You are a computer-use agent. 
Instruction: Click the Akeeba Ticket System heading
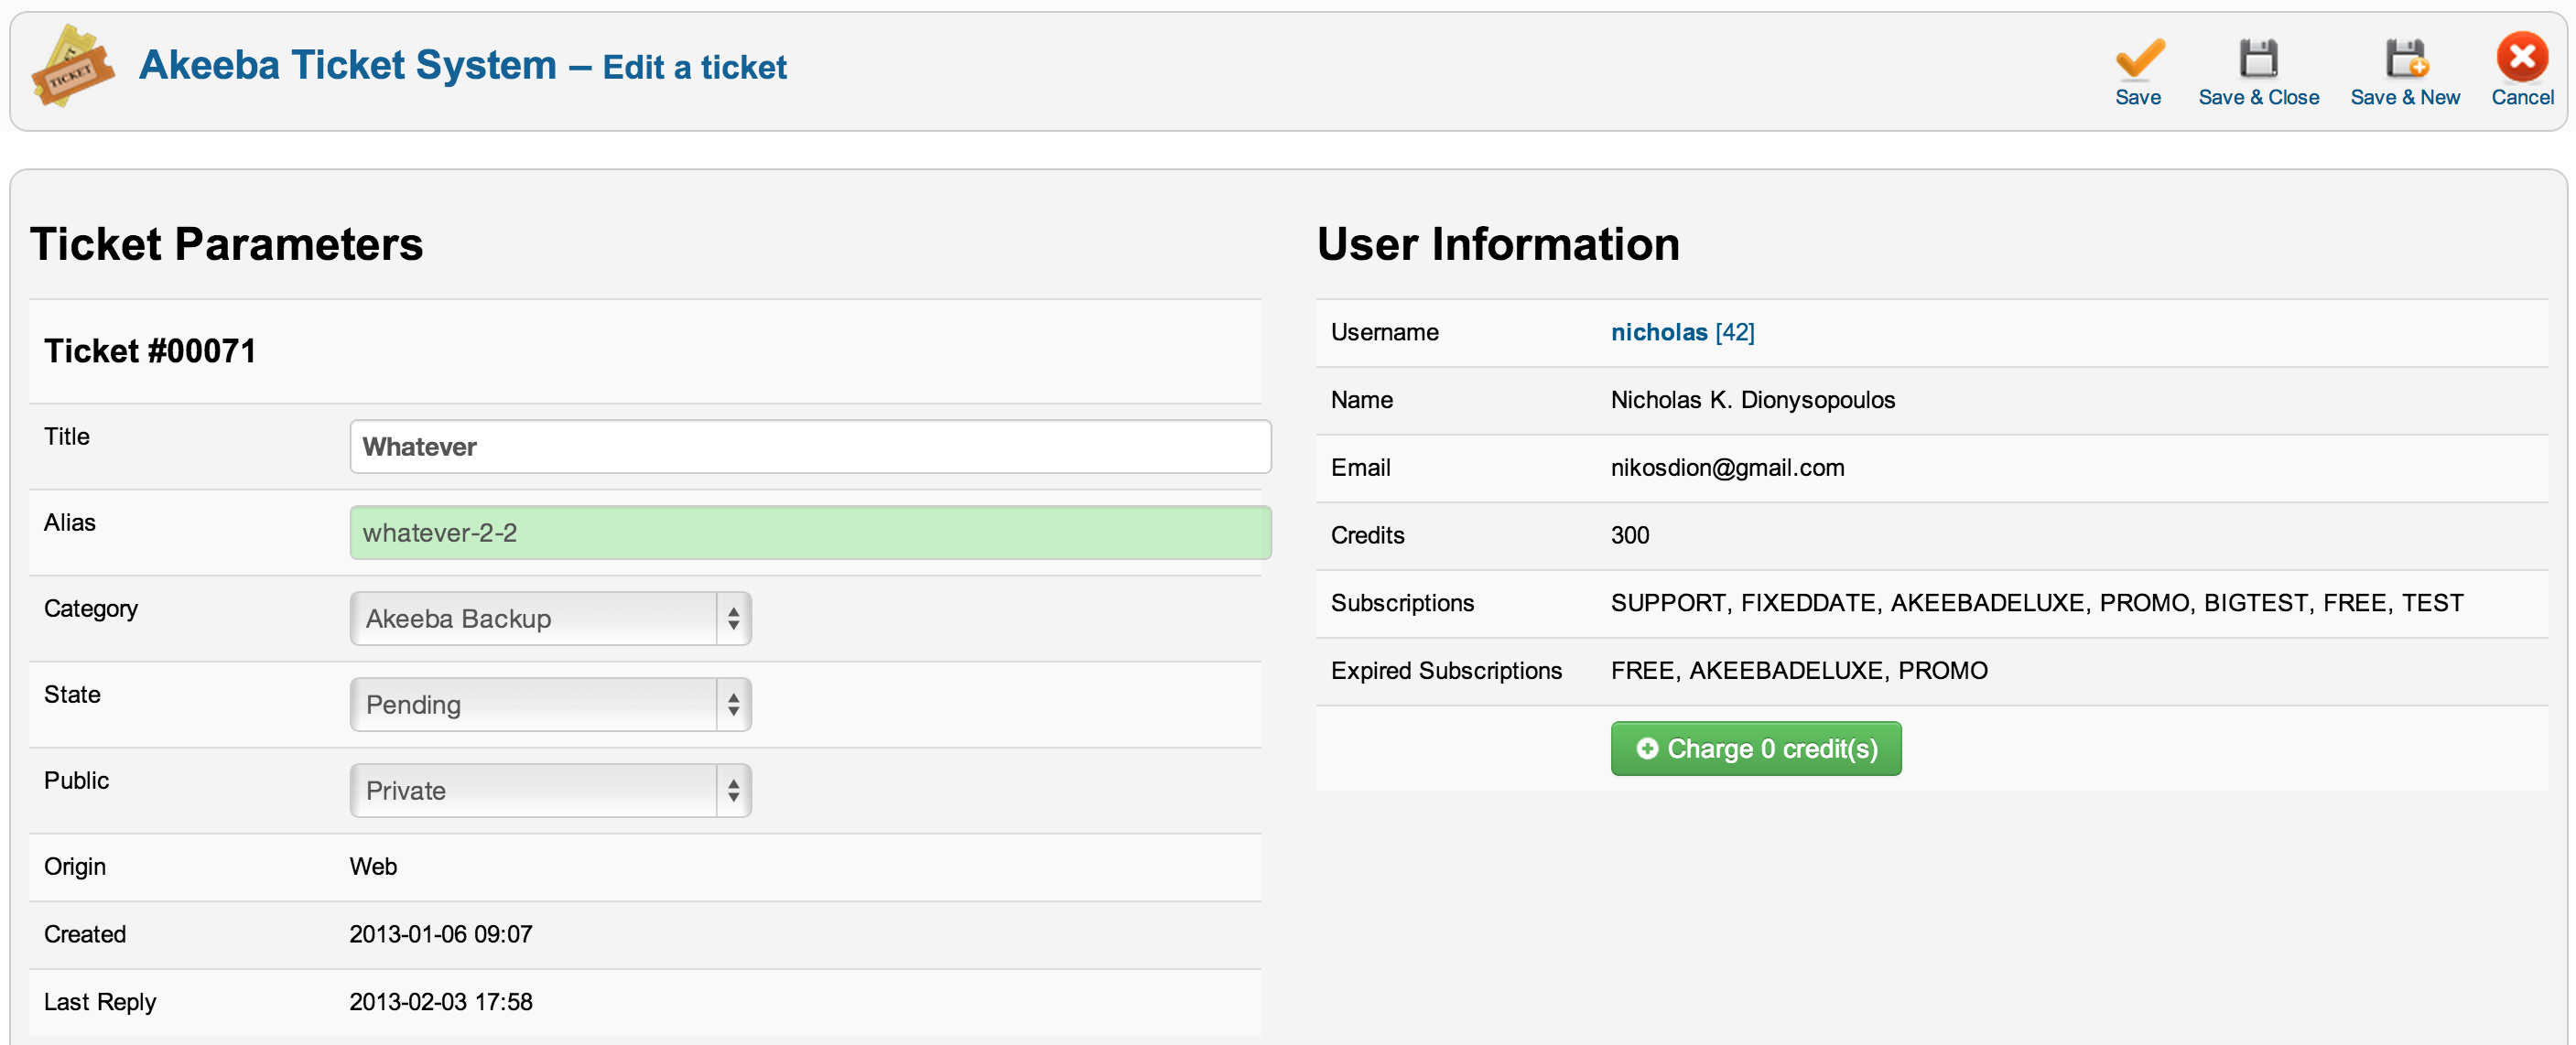[x=347, y=65]
